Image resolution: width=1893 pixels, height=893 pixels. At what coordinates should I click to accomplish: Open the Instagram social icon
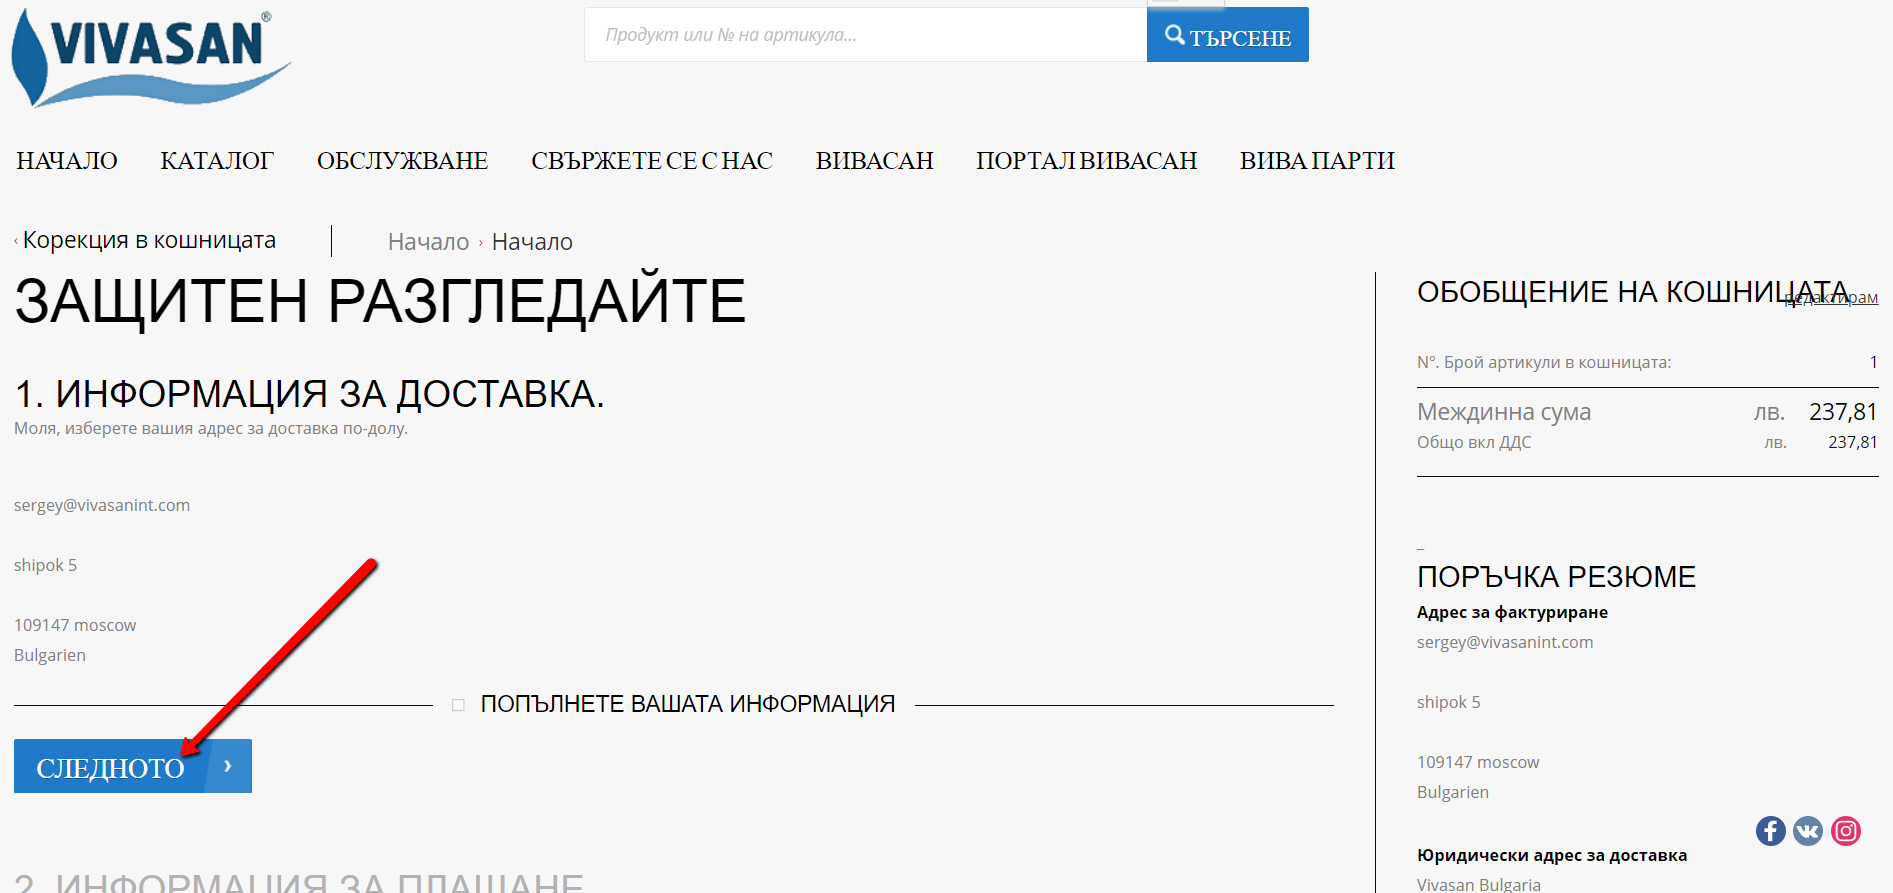pos(1846,831)
